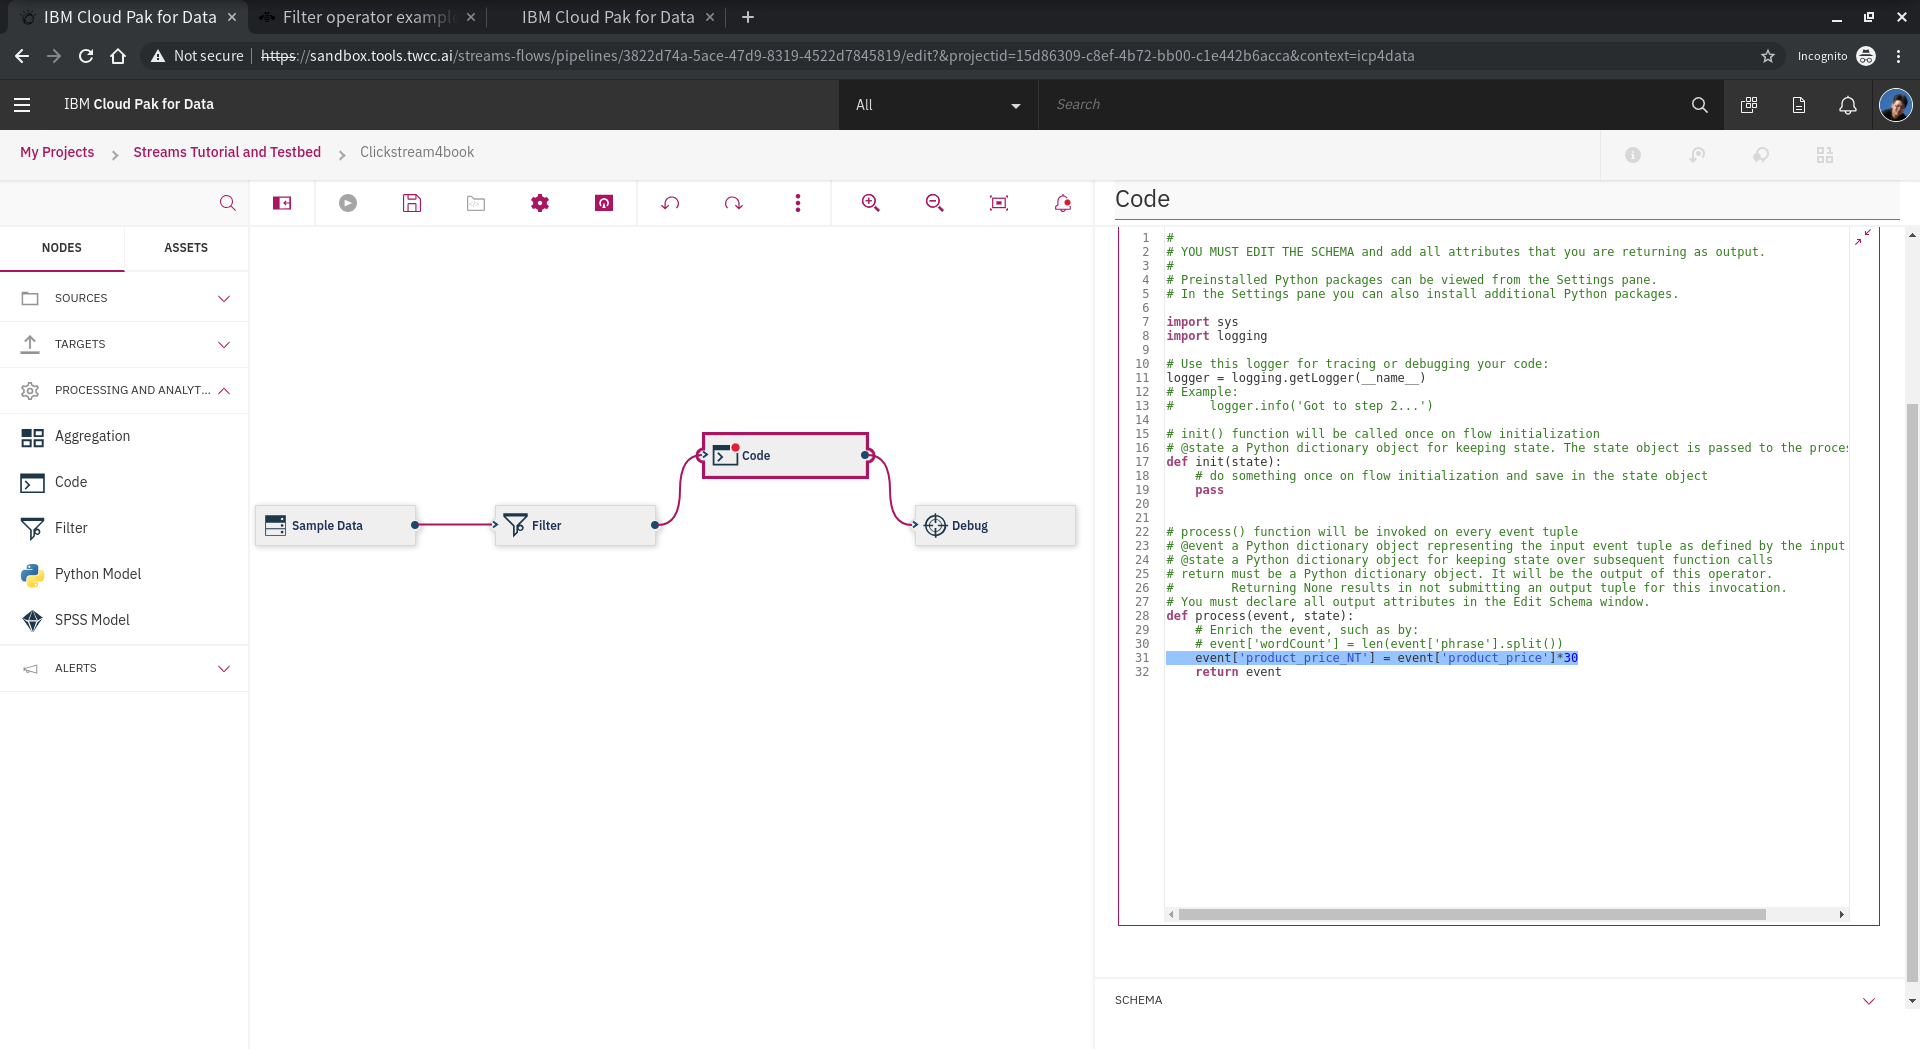The height and width of the screenshot is (1049, 1920).
Task: Click the open folder toolbar icon
Action: coord(476,203)
